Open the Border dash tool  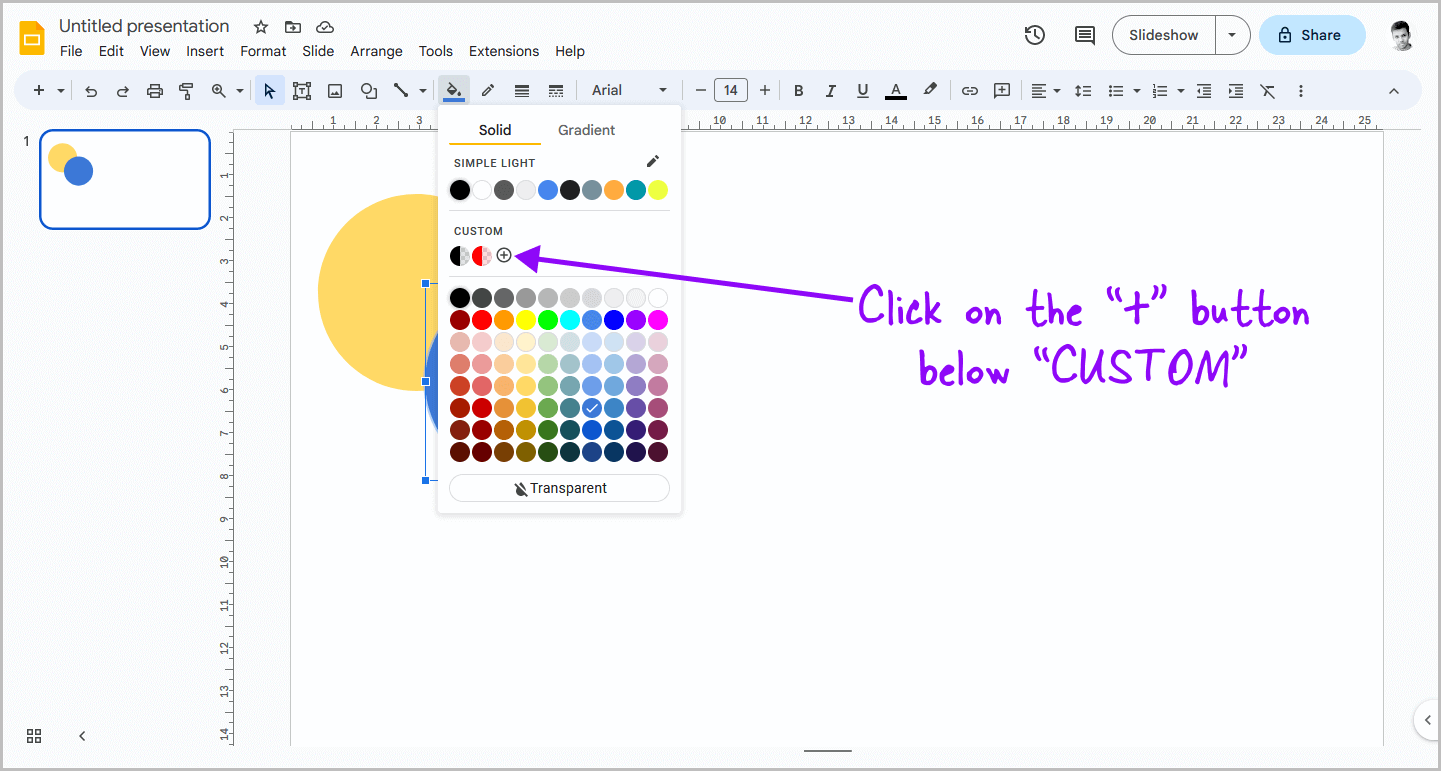pos(555,90)
